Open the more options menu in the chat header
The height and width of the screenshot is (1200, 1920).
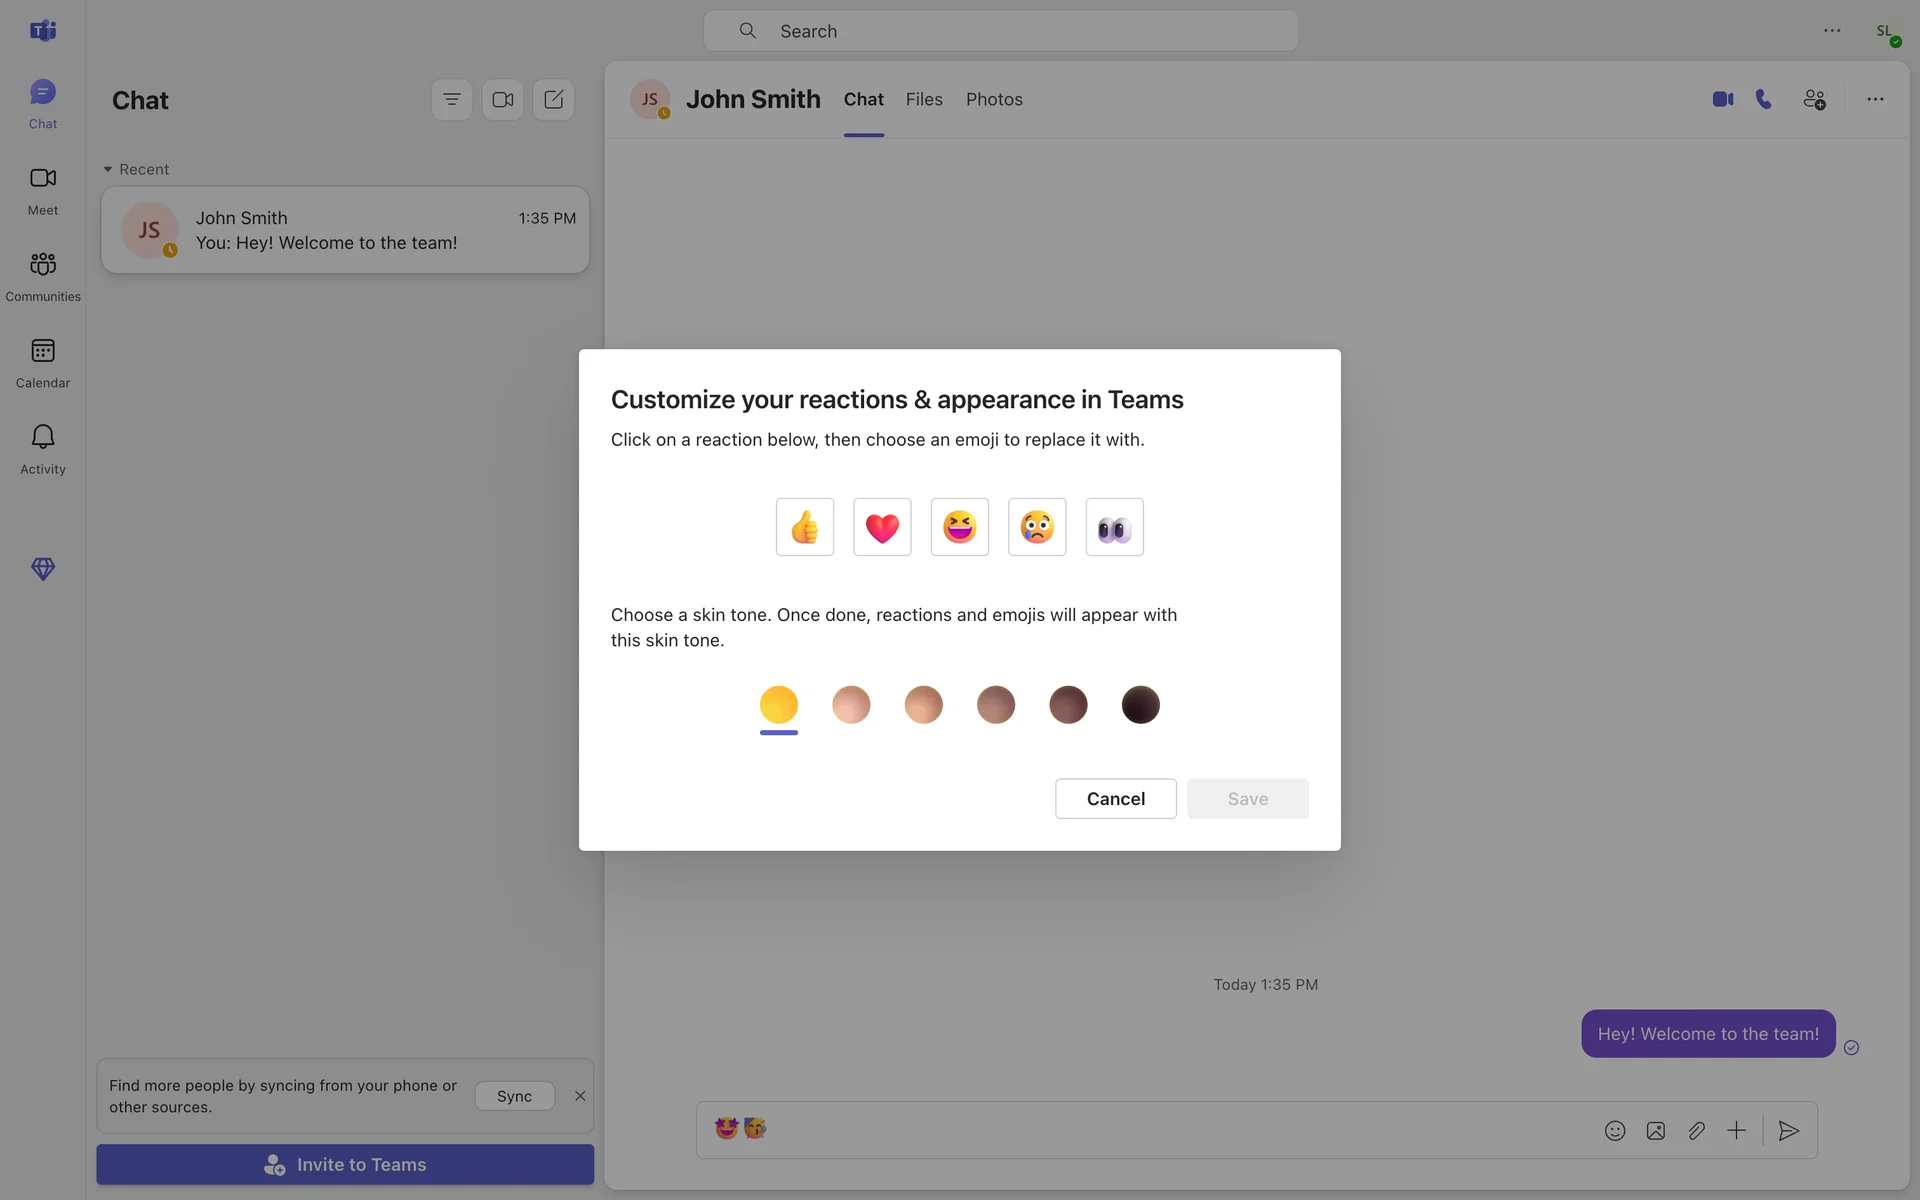(1875, 100)
